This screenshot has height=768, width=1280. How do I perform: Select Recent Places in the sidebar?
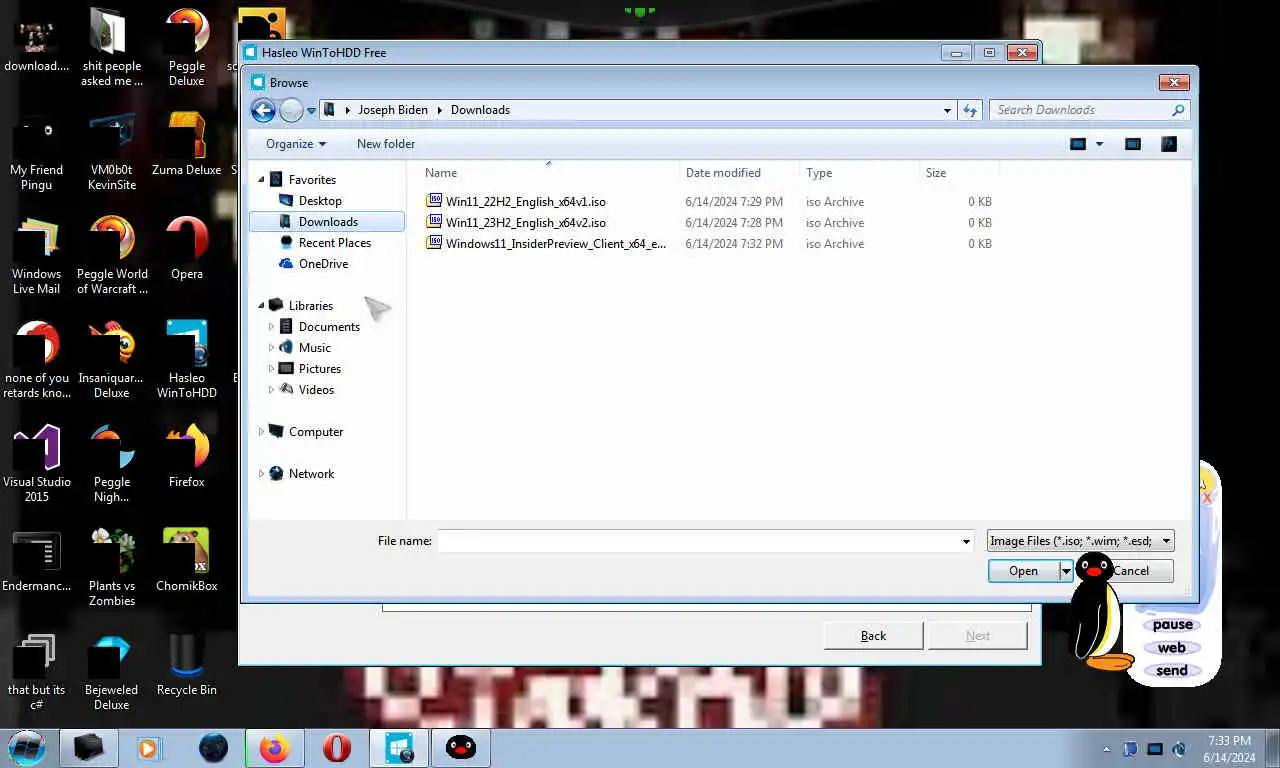pyautogui.click(x=334, y=243)
